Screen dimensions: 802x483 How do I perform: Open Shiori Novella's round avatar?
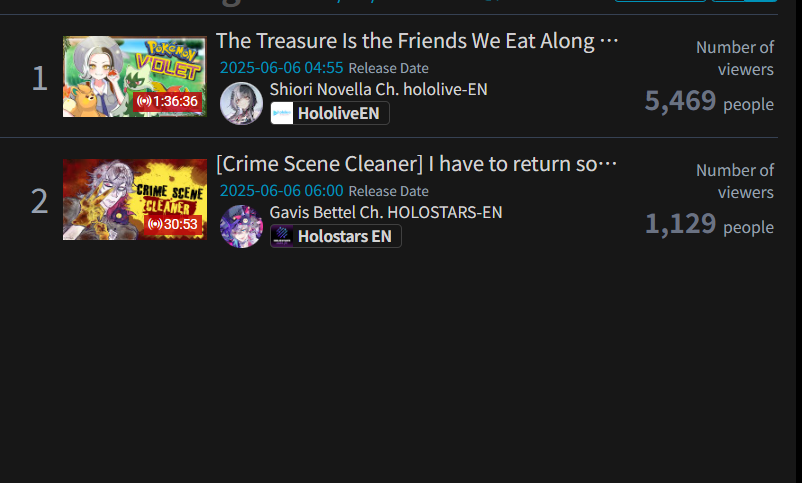pos(241,103)
